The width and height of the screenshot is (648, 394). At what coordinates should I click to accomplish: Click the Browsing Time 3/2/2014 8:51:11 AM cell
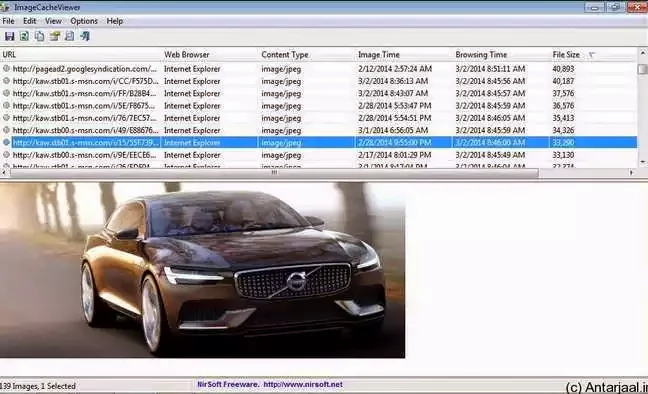click(490, 69)
